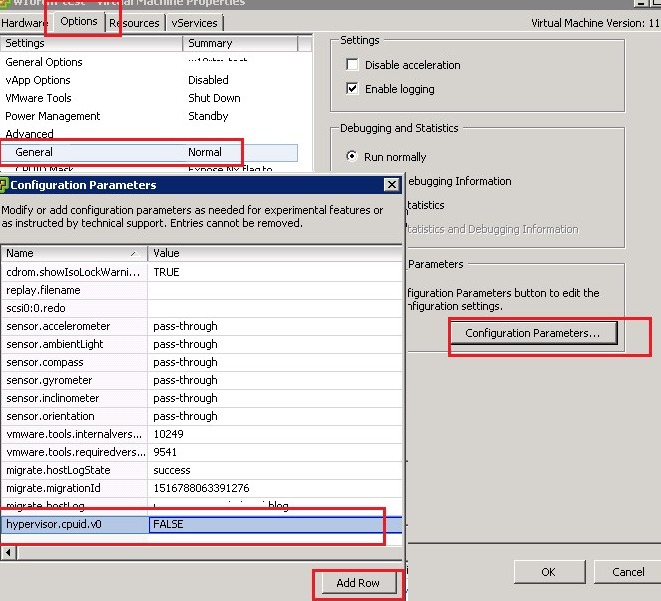Select VMware Tools setting
Viewport: 661px width, 601px height.
(x=38, y=98)
